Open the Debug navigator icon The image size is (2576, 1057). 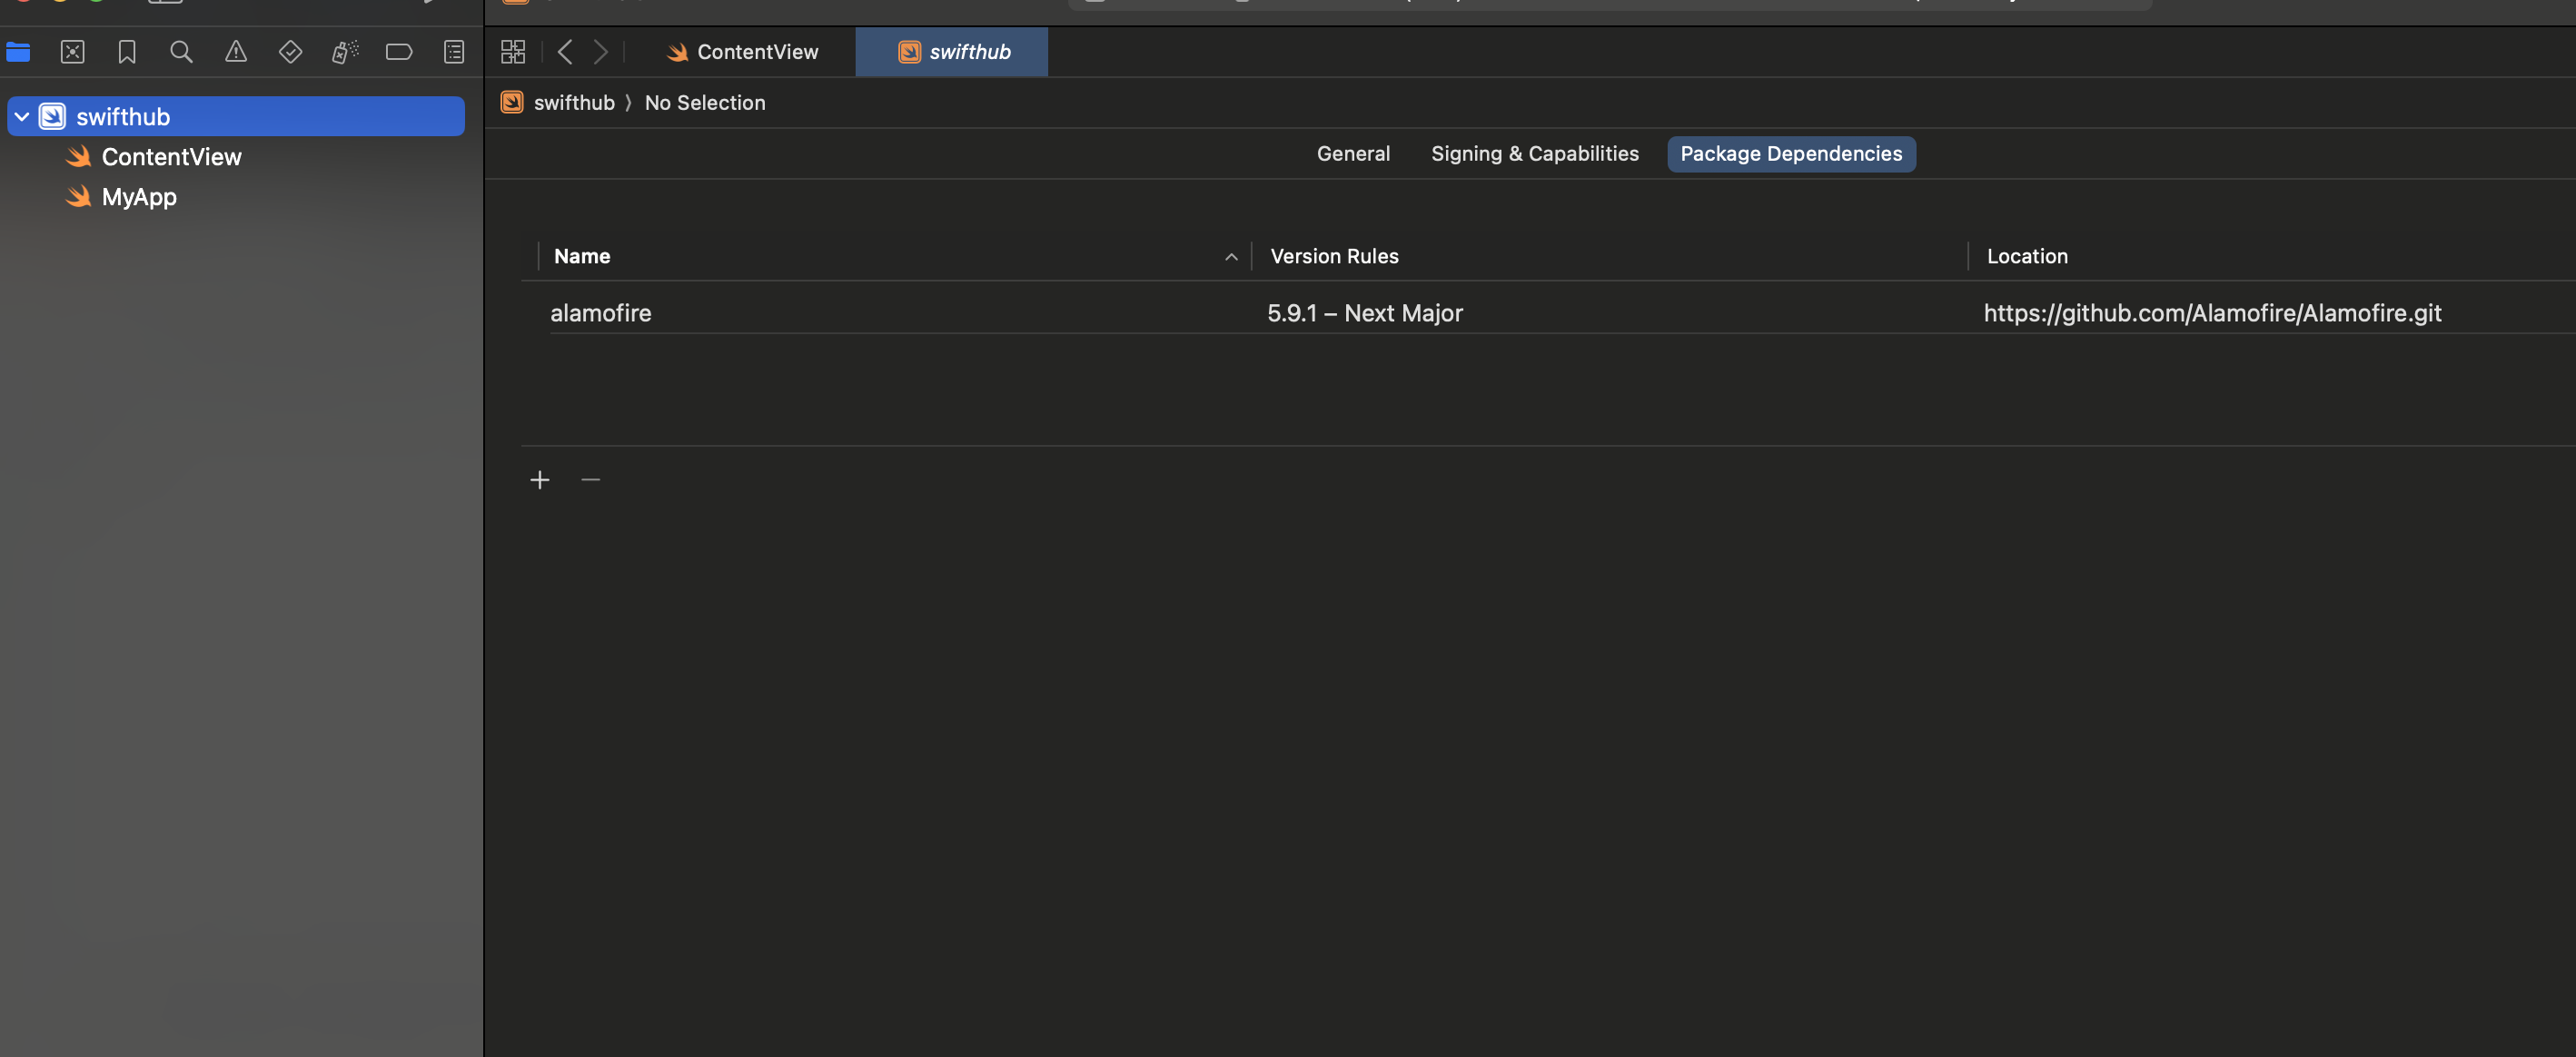pyautogui.click(x=344, y=52)
